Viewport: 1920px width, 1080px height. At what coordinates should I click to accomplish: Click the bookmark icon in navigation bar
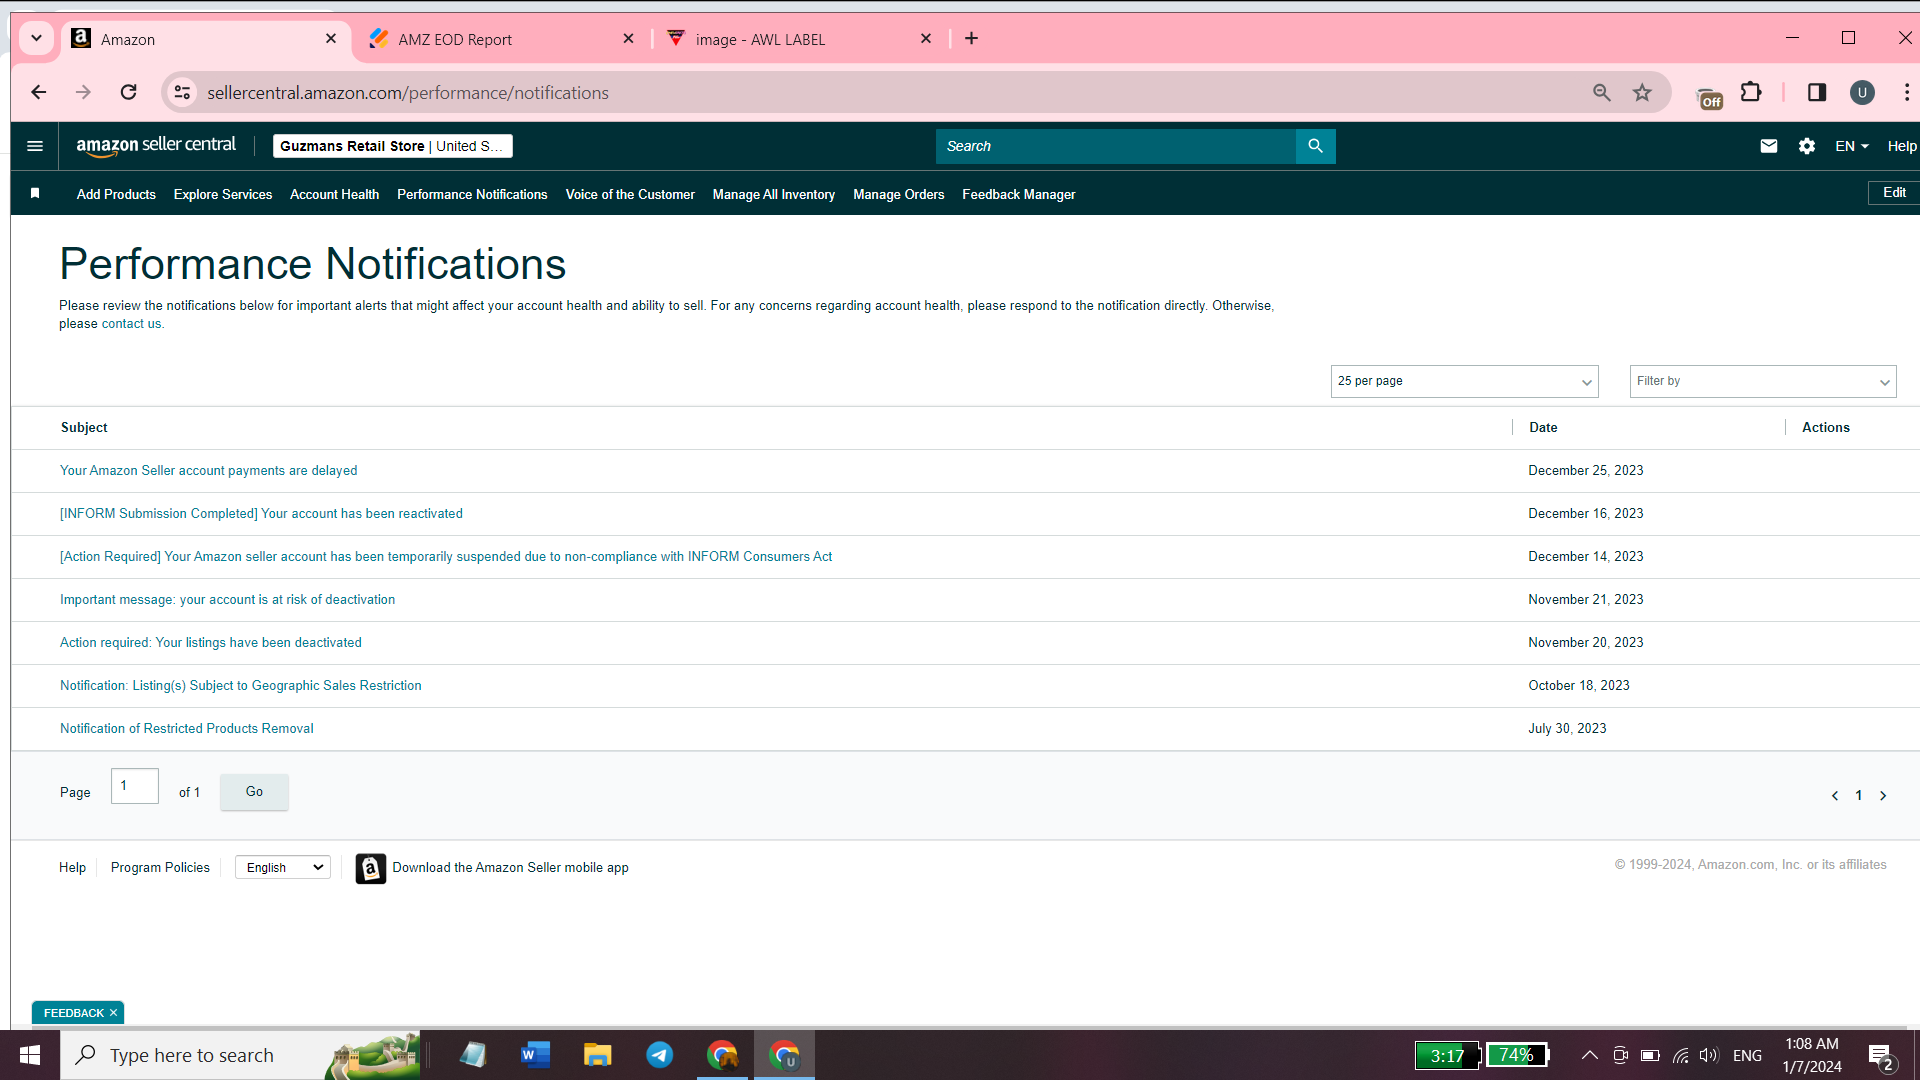point(35,193)
